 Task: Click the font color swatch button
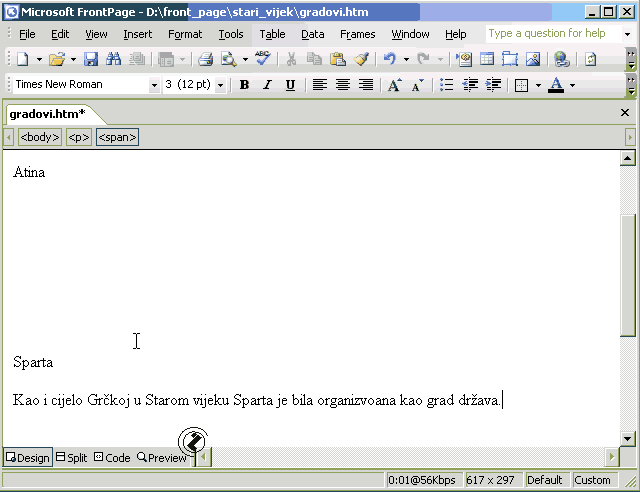(555, 85)
